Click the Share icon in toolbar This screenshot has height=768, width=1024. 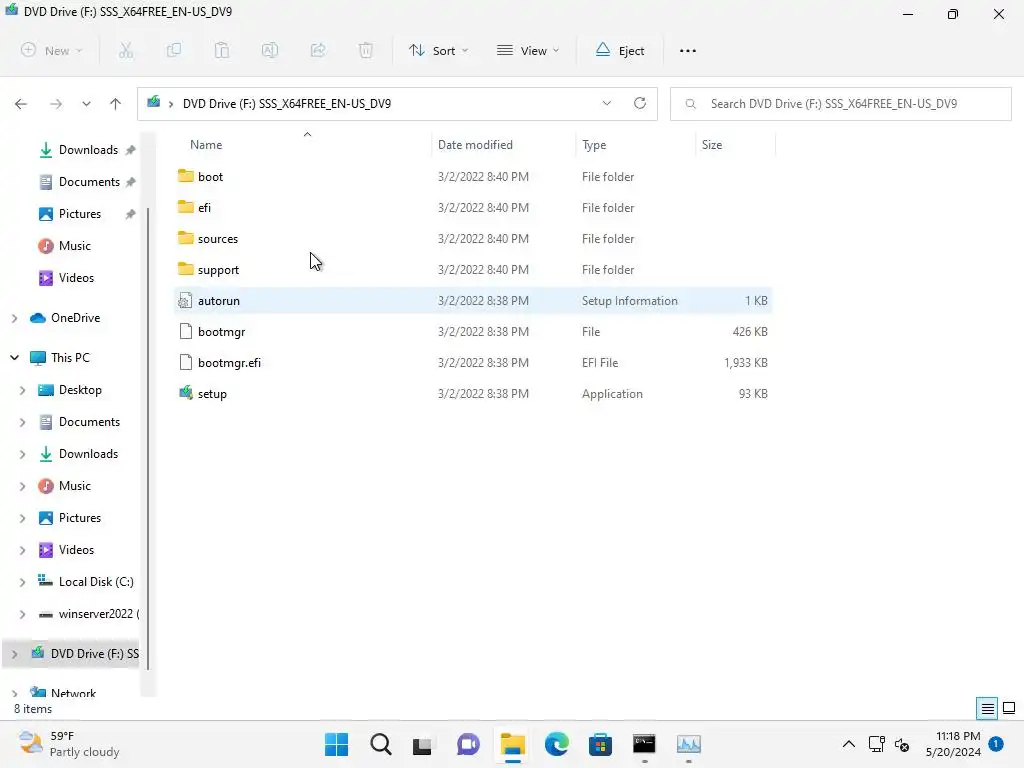[x=318, y=50]
